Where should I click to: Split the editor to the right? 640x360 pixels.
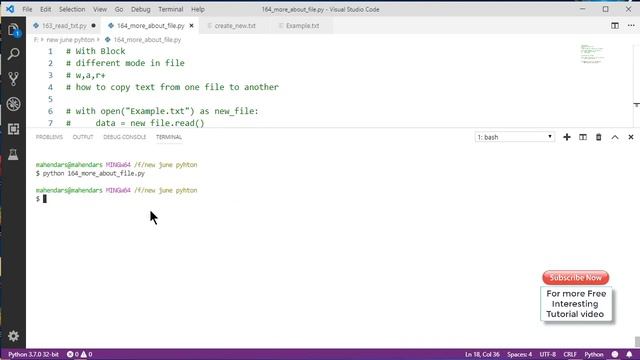pyautogui.click(x=615, y=25)
